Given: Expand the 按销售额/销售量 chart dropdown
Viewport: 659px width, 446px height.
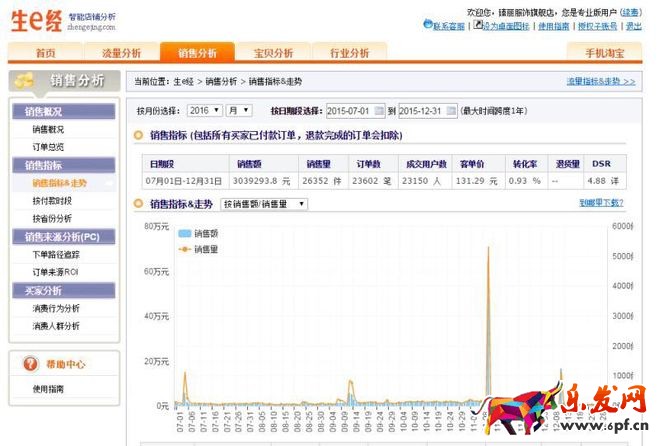Looking at the screenshot, I should click(x=264, y=204).
